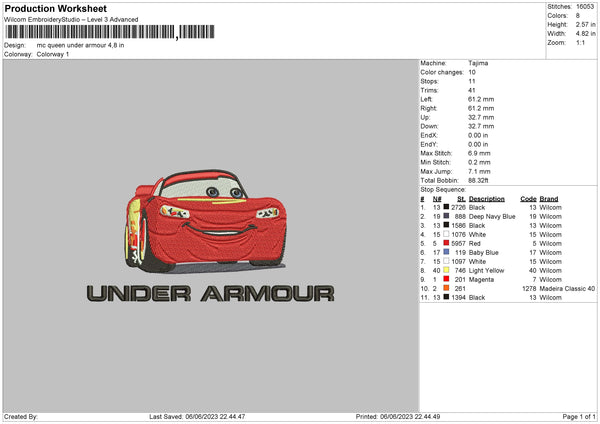Click the 'Description' column header
Viewport: 600px width, 424px height.
point(487,199)
